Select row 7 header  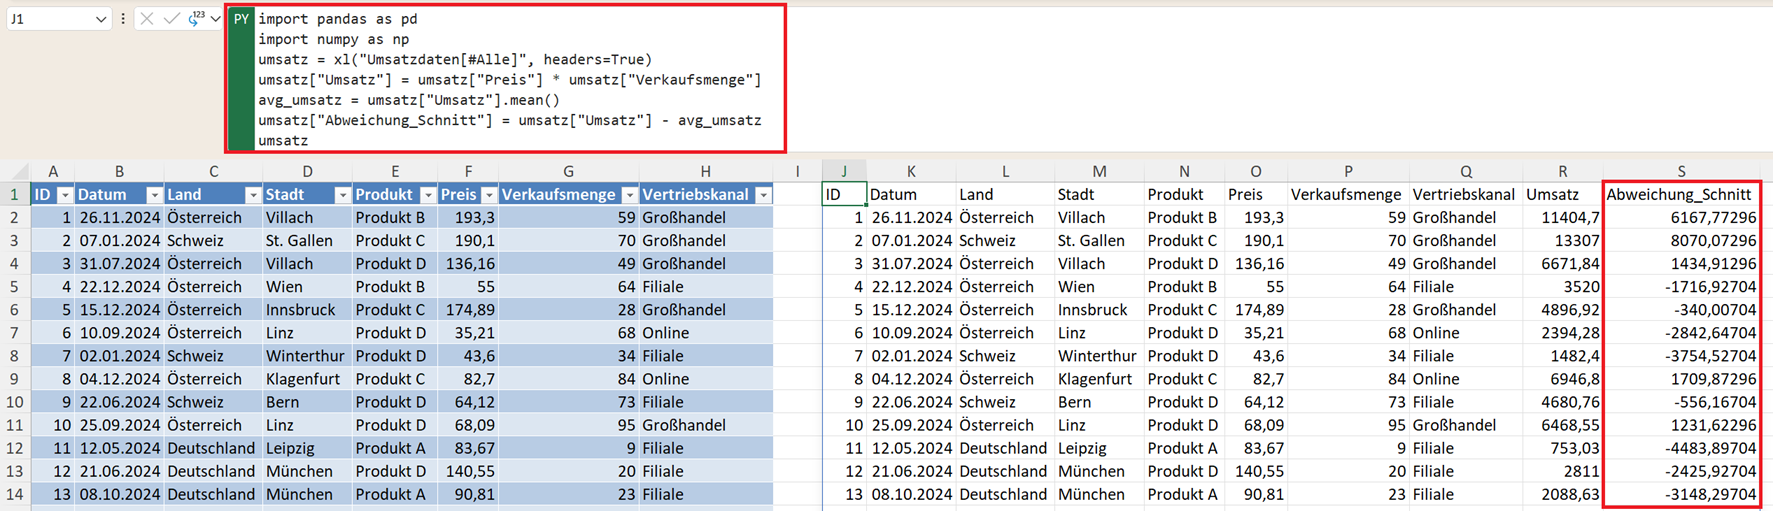15,333
